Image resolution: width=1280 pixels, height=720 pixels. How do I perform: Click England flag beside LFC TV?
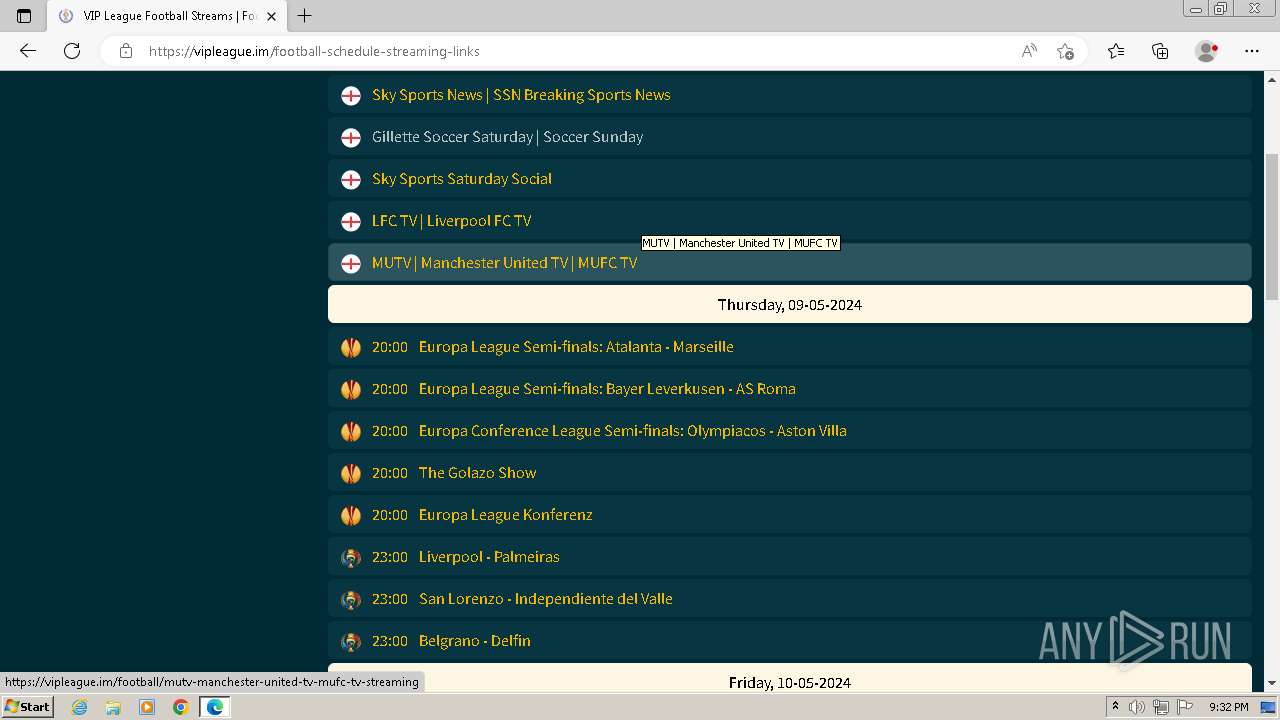tap(351, 221)
